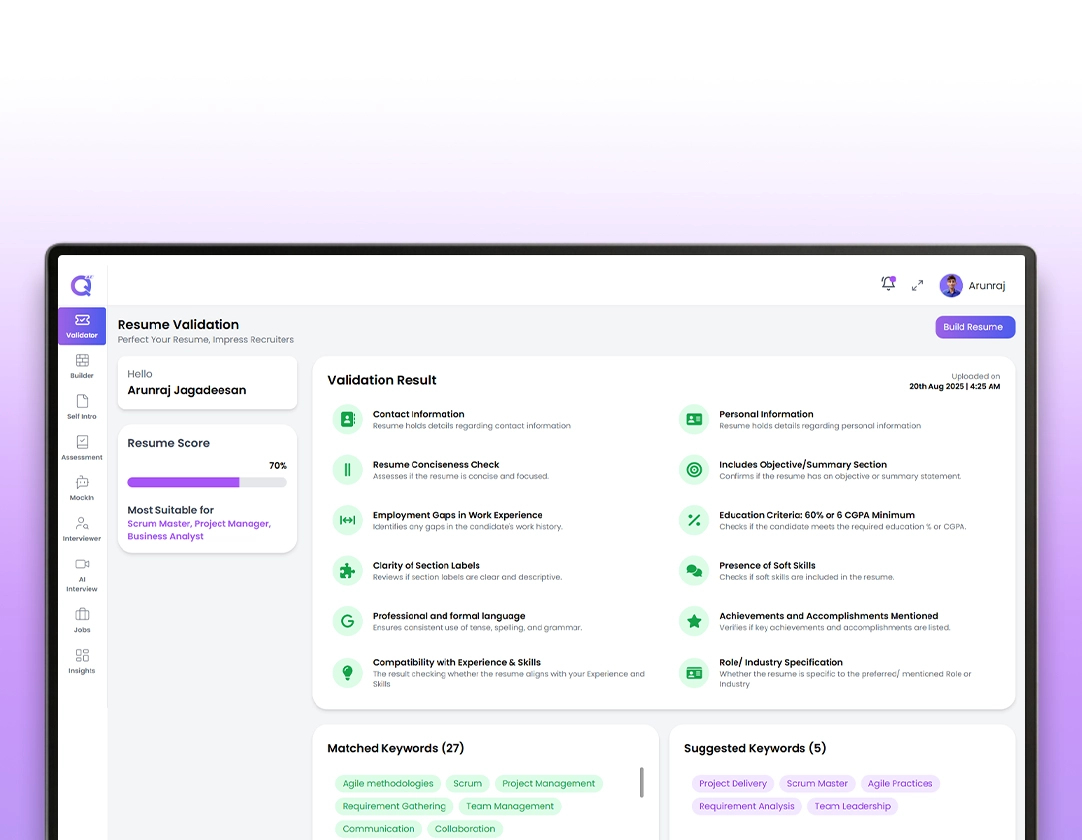The image size is (1082, 840).
Task: Click the Build Resume button
Action: [975, 327]
